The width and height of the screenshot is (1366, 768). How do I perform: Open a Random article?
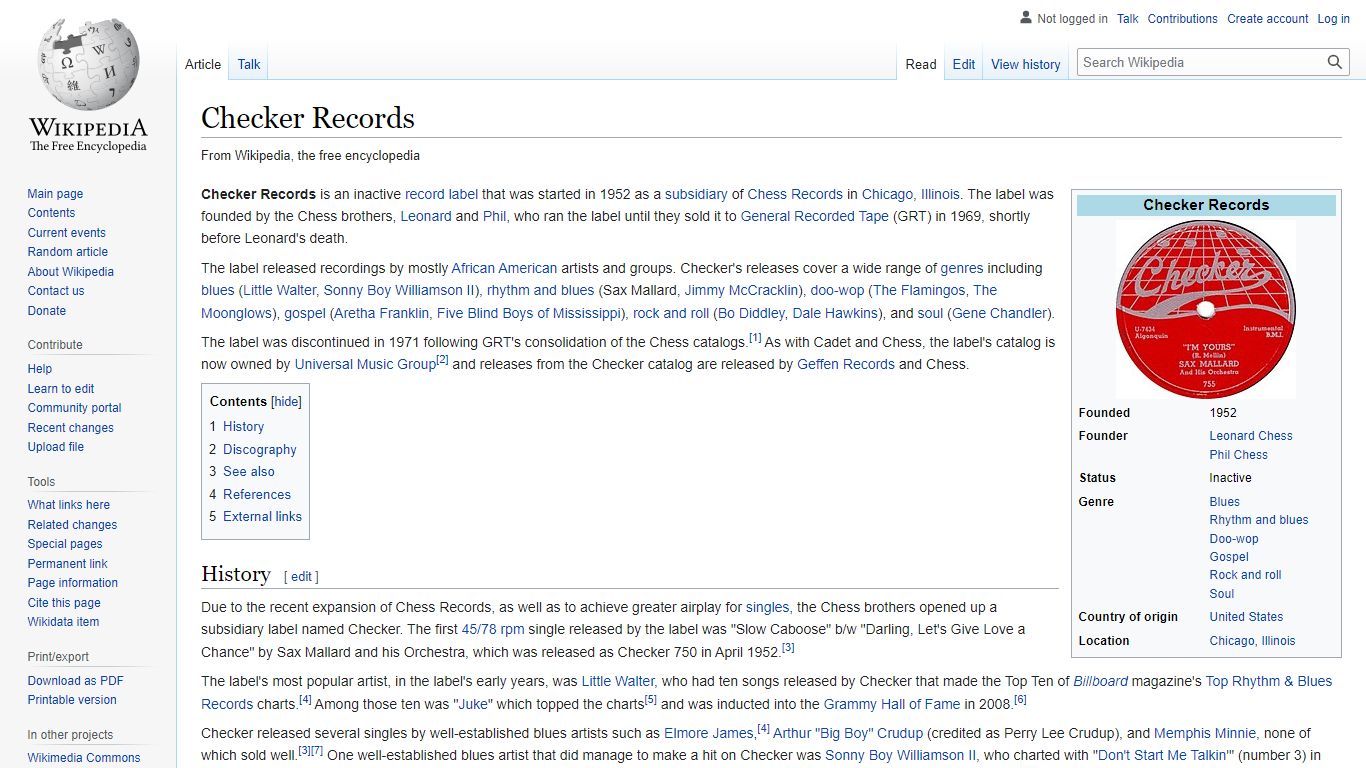click(x=67, y=252)
